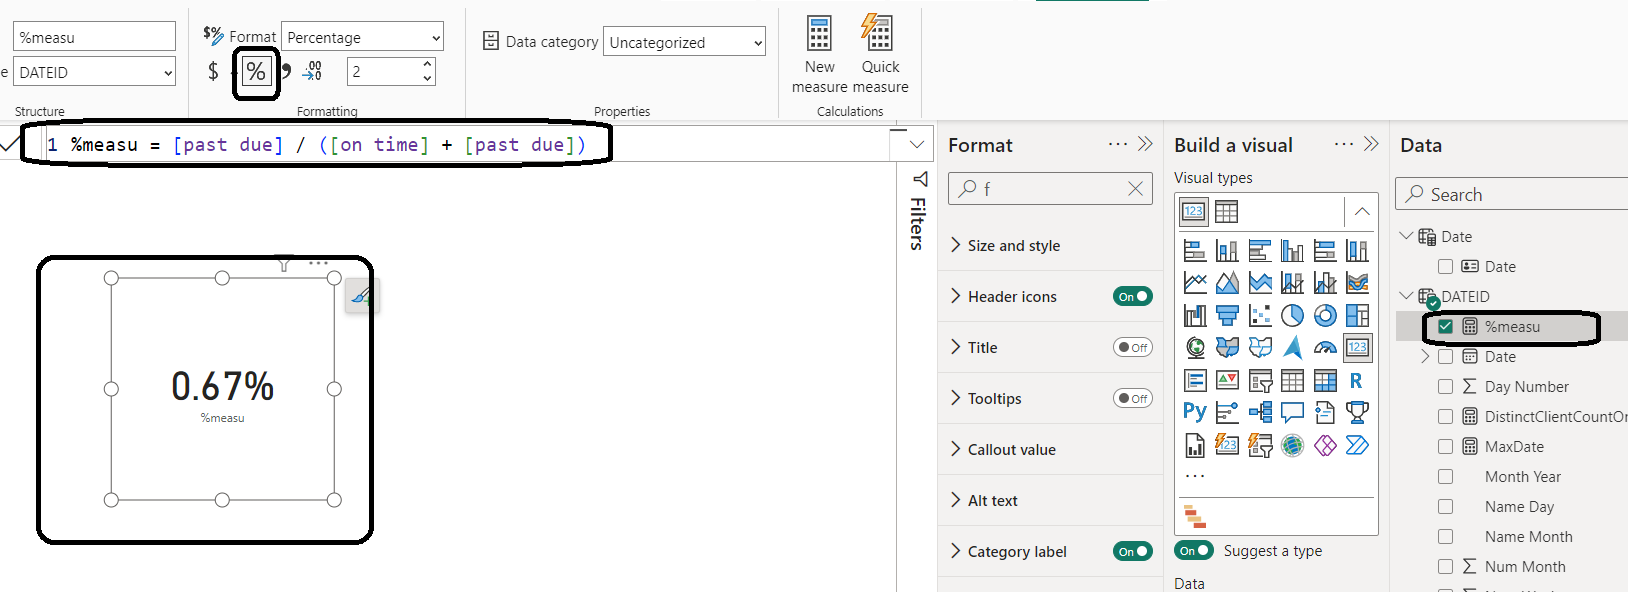Collapse the DATEID table in Data
Screen dimensions: 1628x592
[x=1406, y=296]
